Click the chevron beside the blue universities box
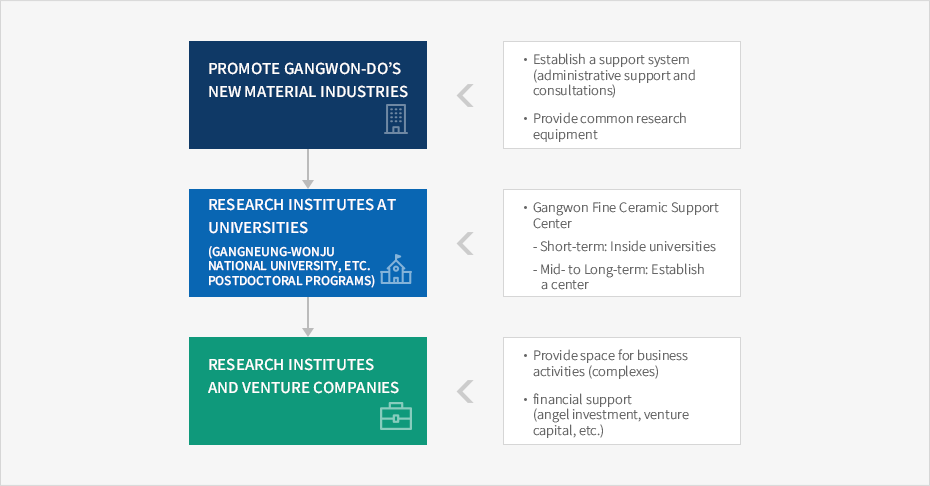 click(x=466, y=243)
